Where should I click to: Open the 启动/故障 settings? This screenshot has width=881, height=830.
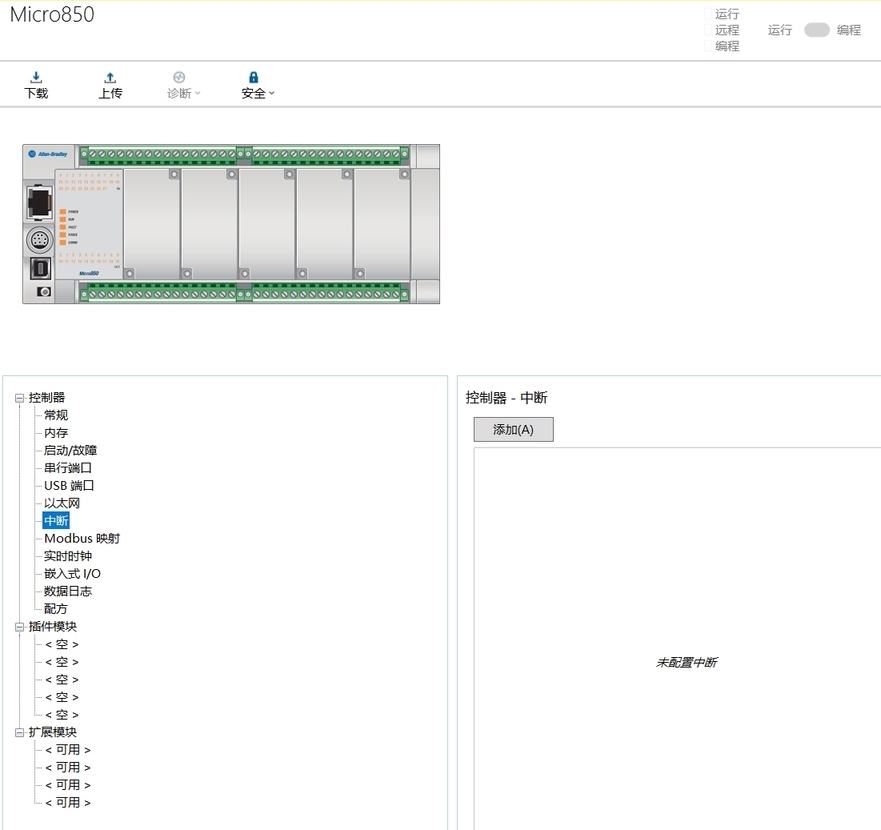[x=70, y=450]
